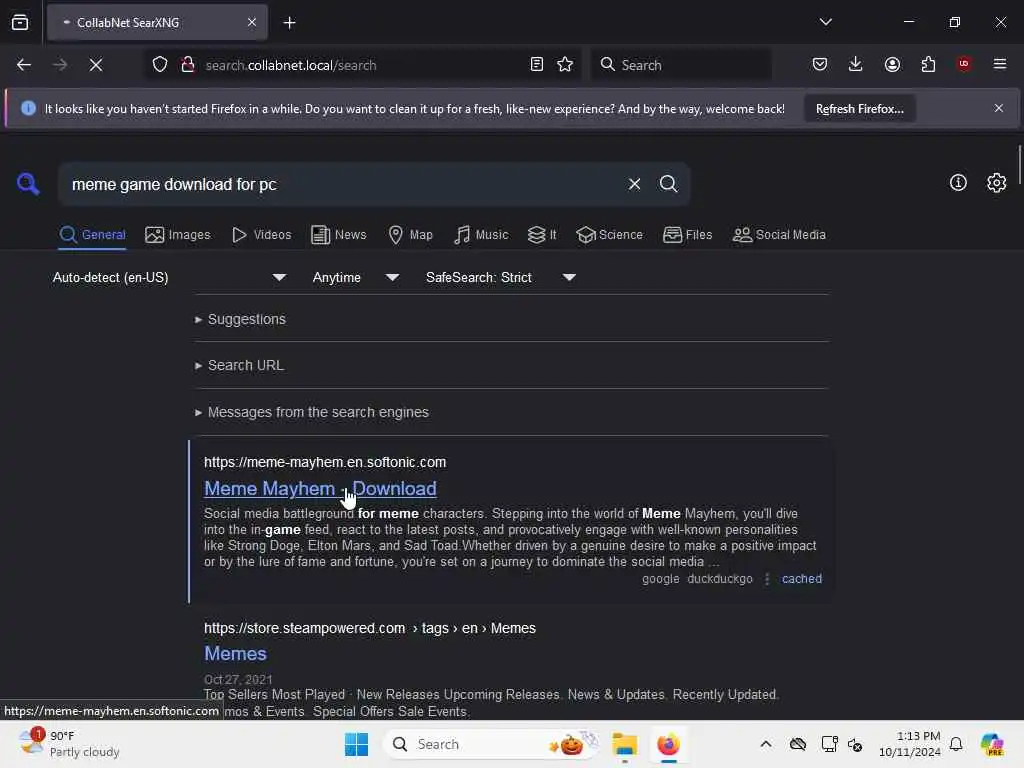This screenshot has width=1024, height=768.
Task: Click taskbar Search box
Action: pos(492,744)
